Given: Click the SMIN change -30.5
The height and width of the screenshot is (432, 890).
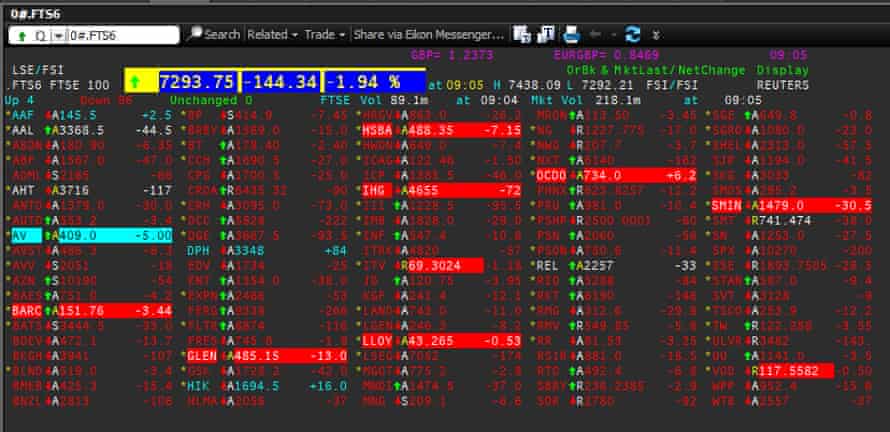Looking at the screenshot, I should pos(853,205).
